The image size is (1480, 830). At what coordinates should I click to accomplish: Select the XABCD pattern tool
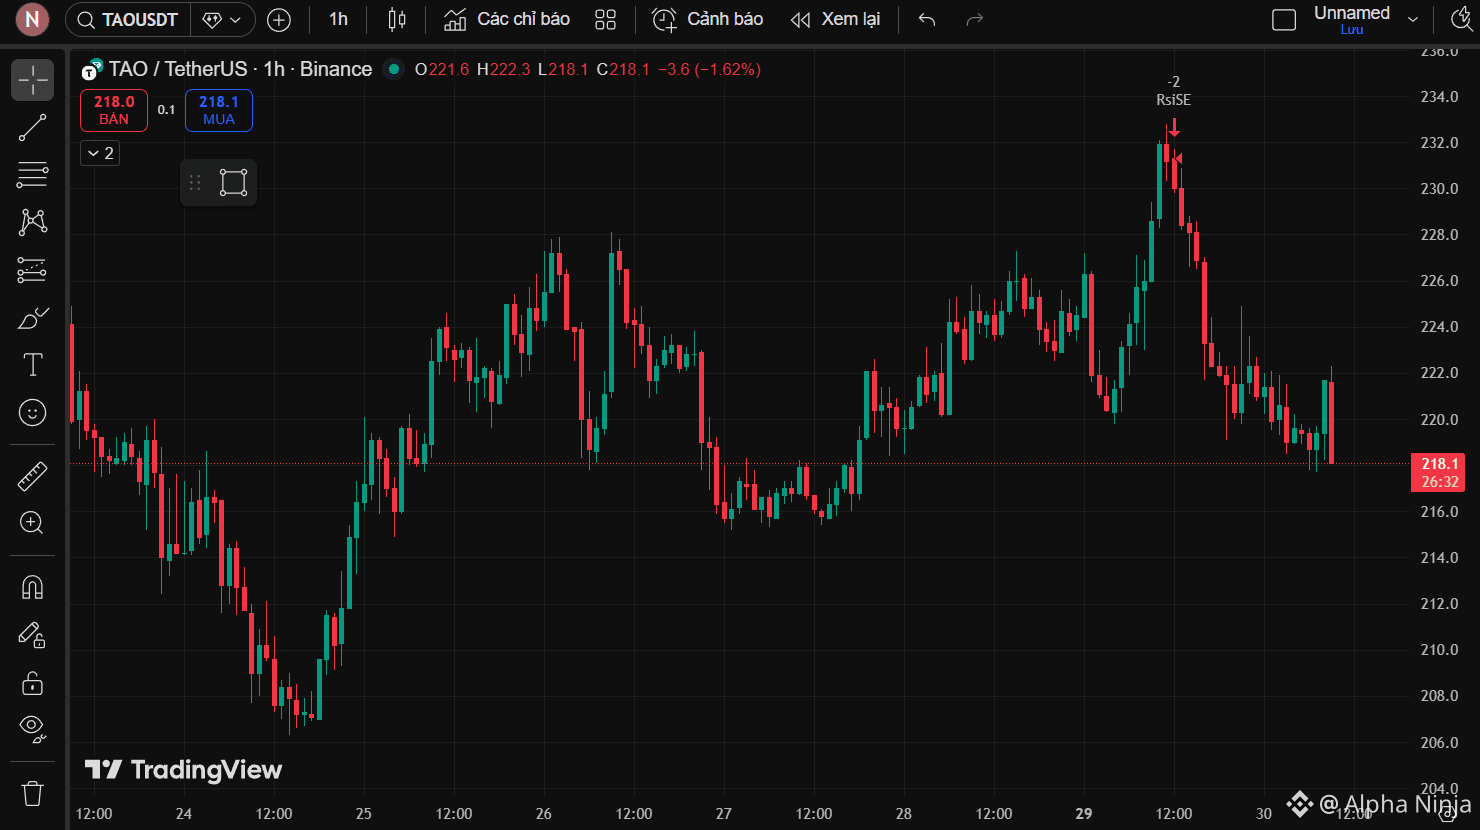32,222
